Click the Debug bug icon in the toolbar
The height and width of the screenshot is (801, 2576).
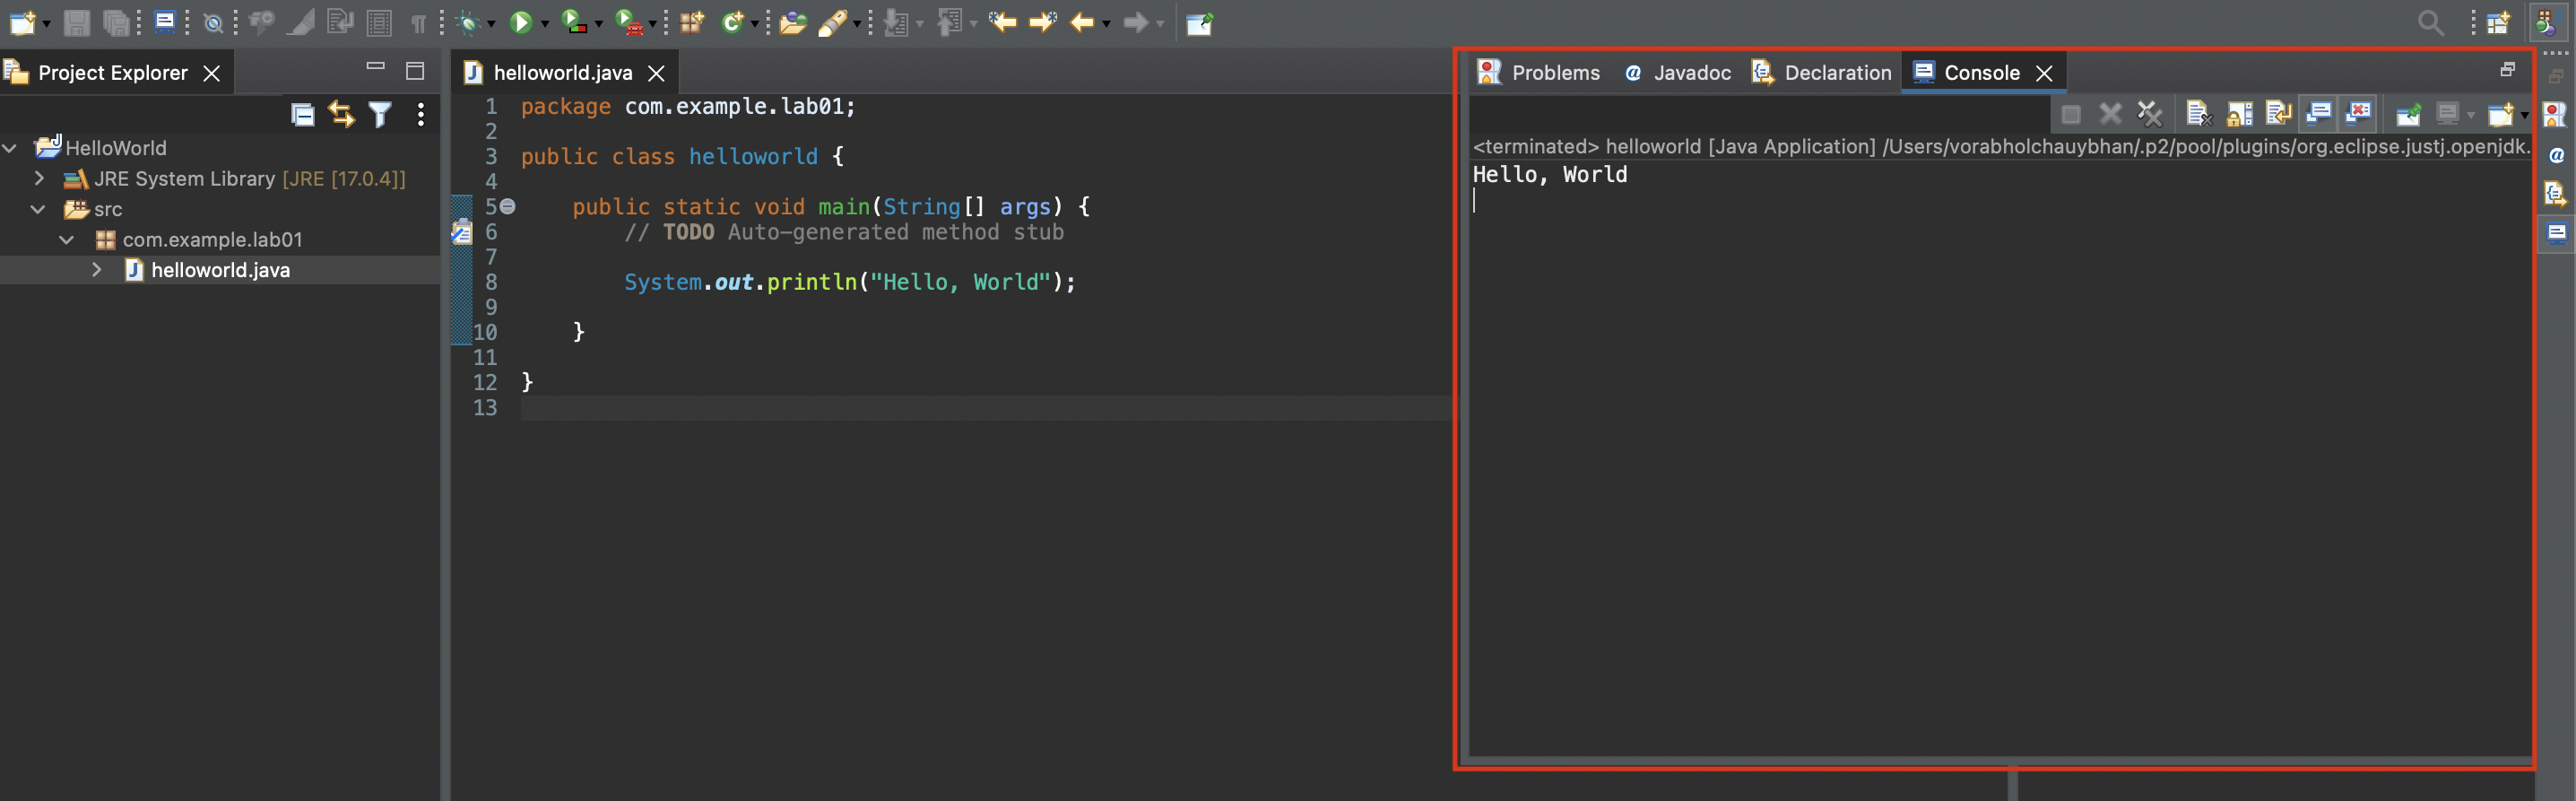pyautogui.click(x=467, y=22)
